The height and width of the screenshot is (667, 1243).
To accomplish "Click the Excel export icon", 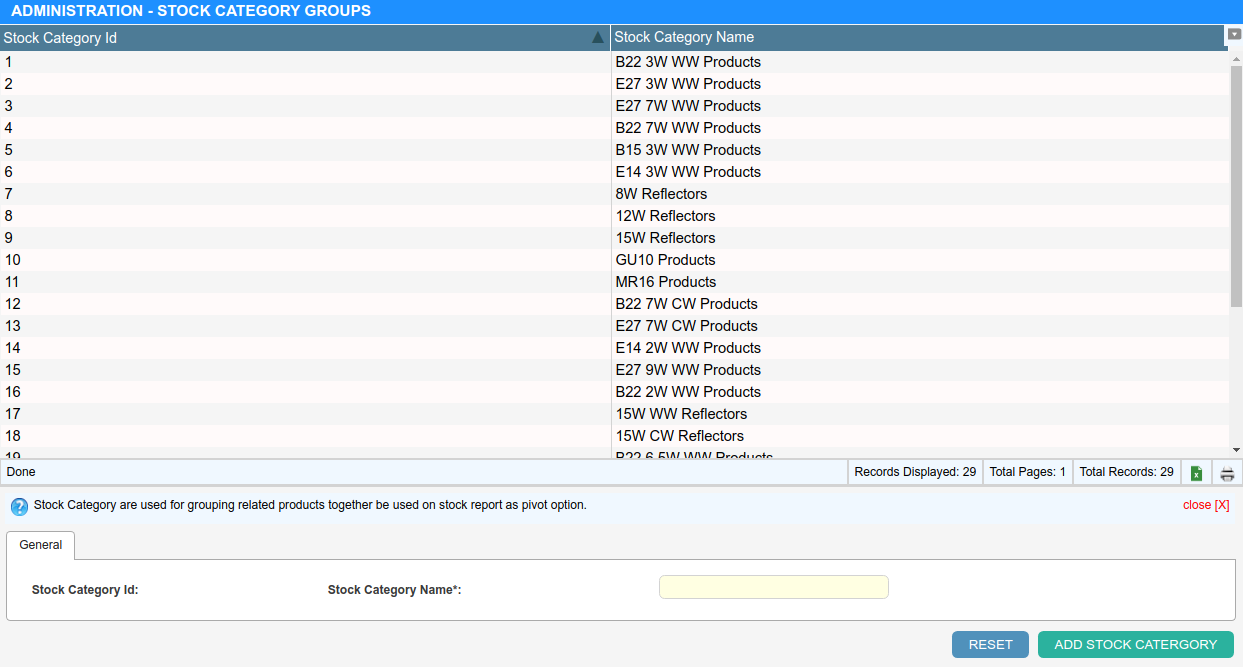I will coord(1196,473).
